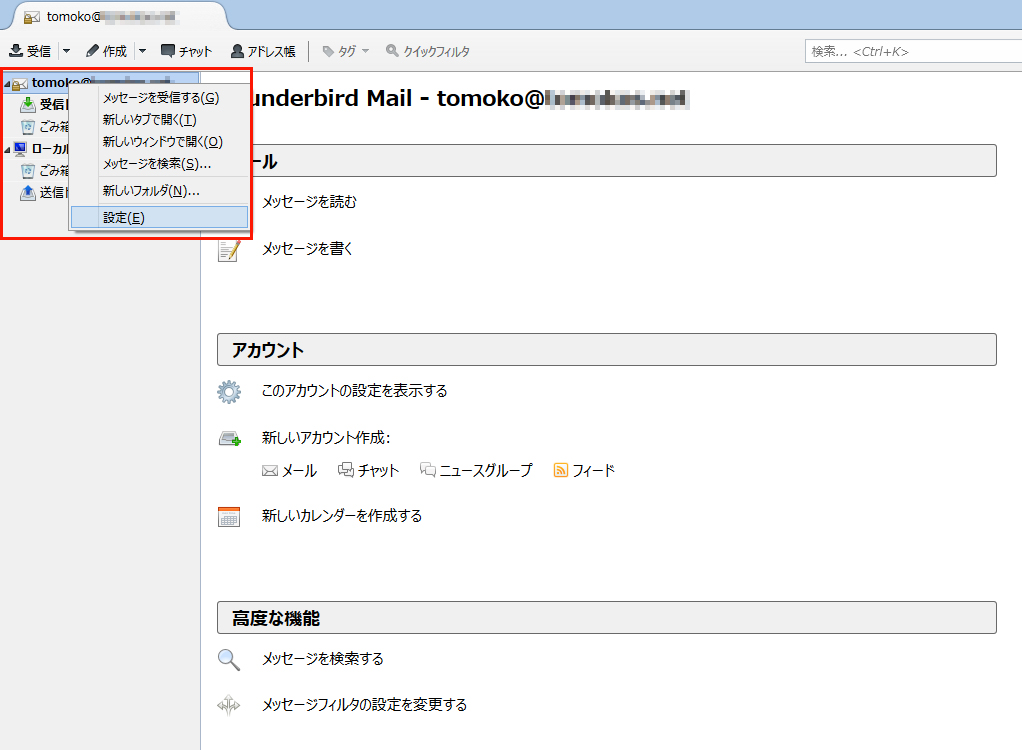The height and width of the screenshot is (750, 1022).
Task: Click the メッセージを読む link
Action: click(x=309, y=202)
